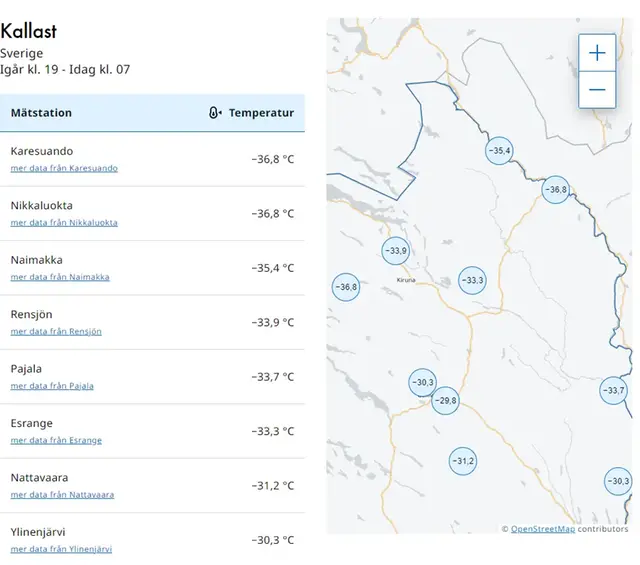Click the Temperatur column header label

(x=261, y=113)
